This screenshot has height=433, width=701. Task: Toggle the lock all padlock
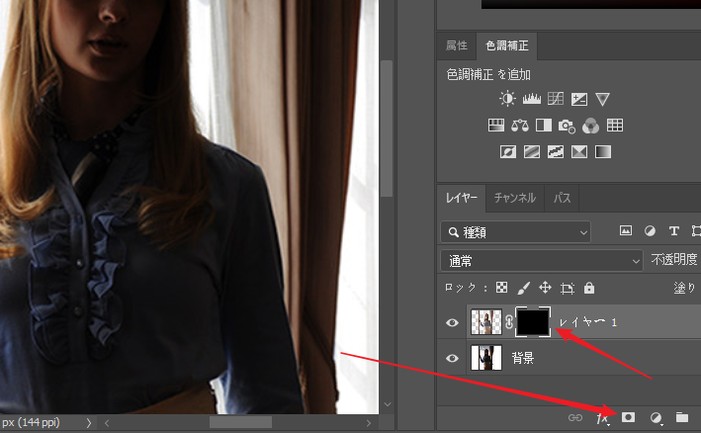[589, 288]
